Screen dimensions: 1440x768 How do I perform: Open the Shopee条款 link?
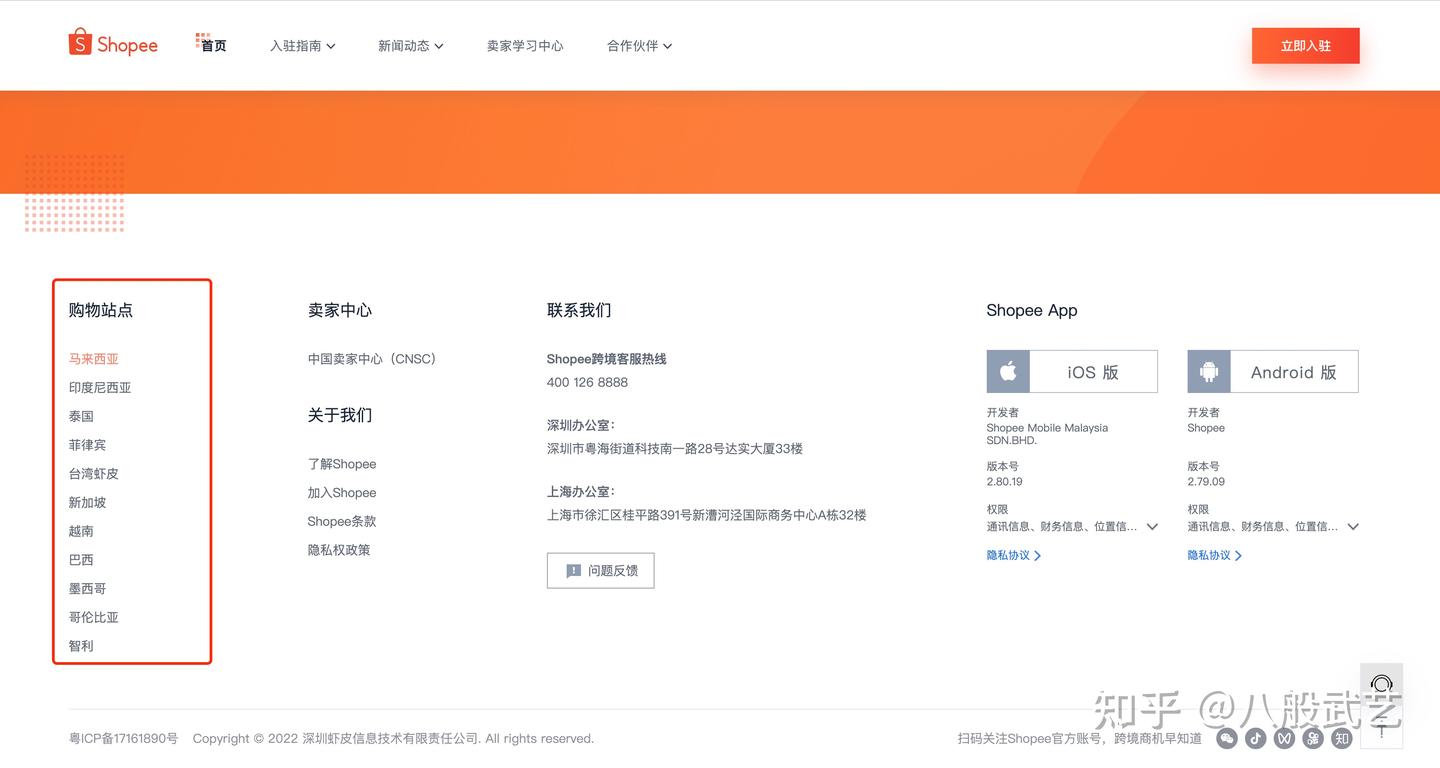pyautogui.click(x=342, y=521)
